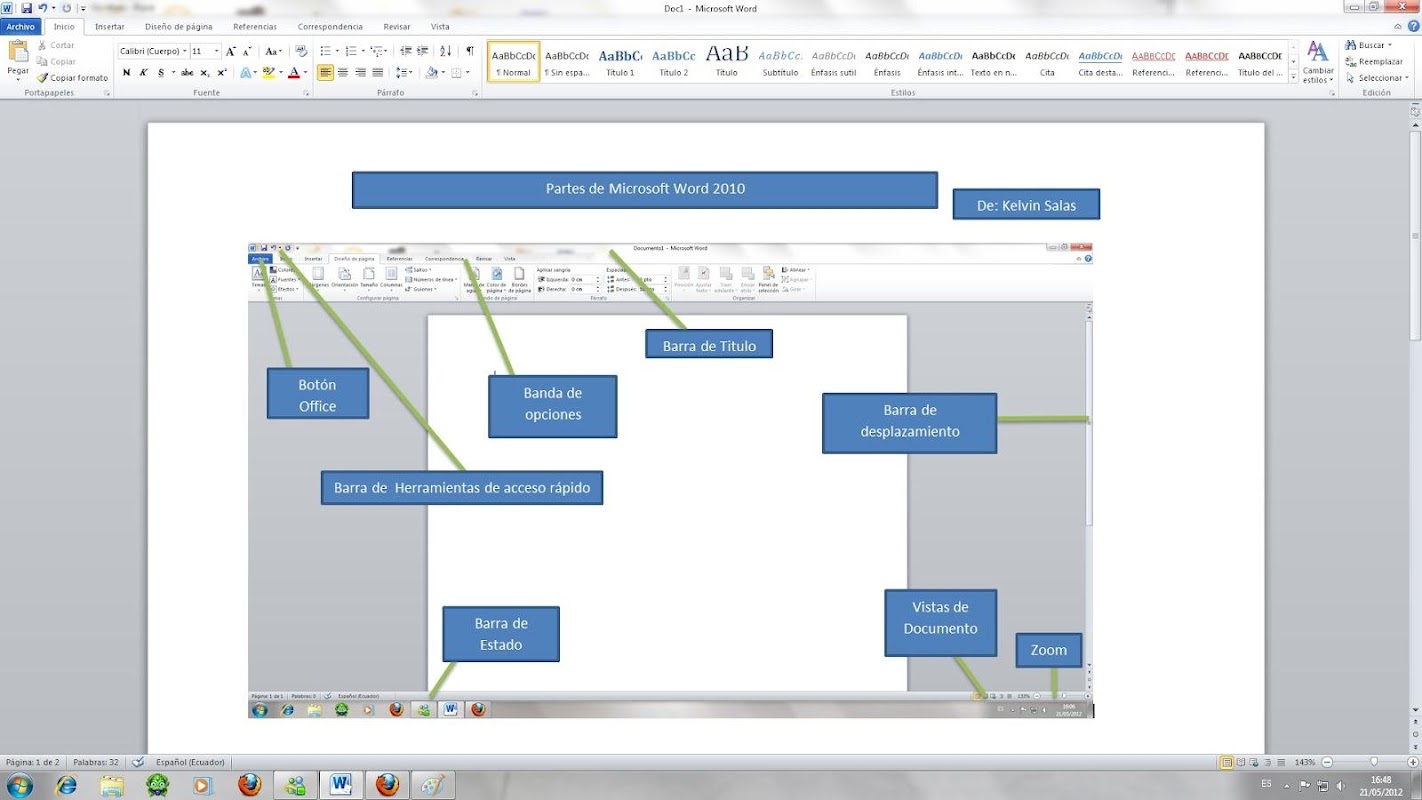The width and height of the screenshot is (1422, 800).
Task: Toggle italic (K) formatting
Action: tap(144, 73)
